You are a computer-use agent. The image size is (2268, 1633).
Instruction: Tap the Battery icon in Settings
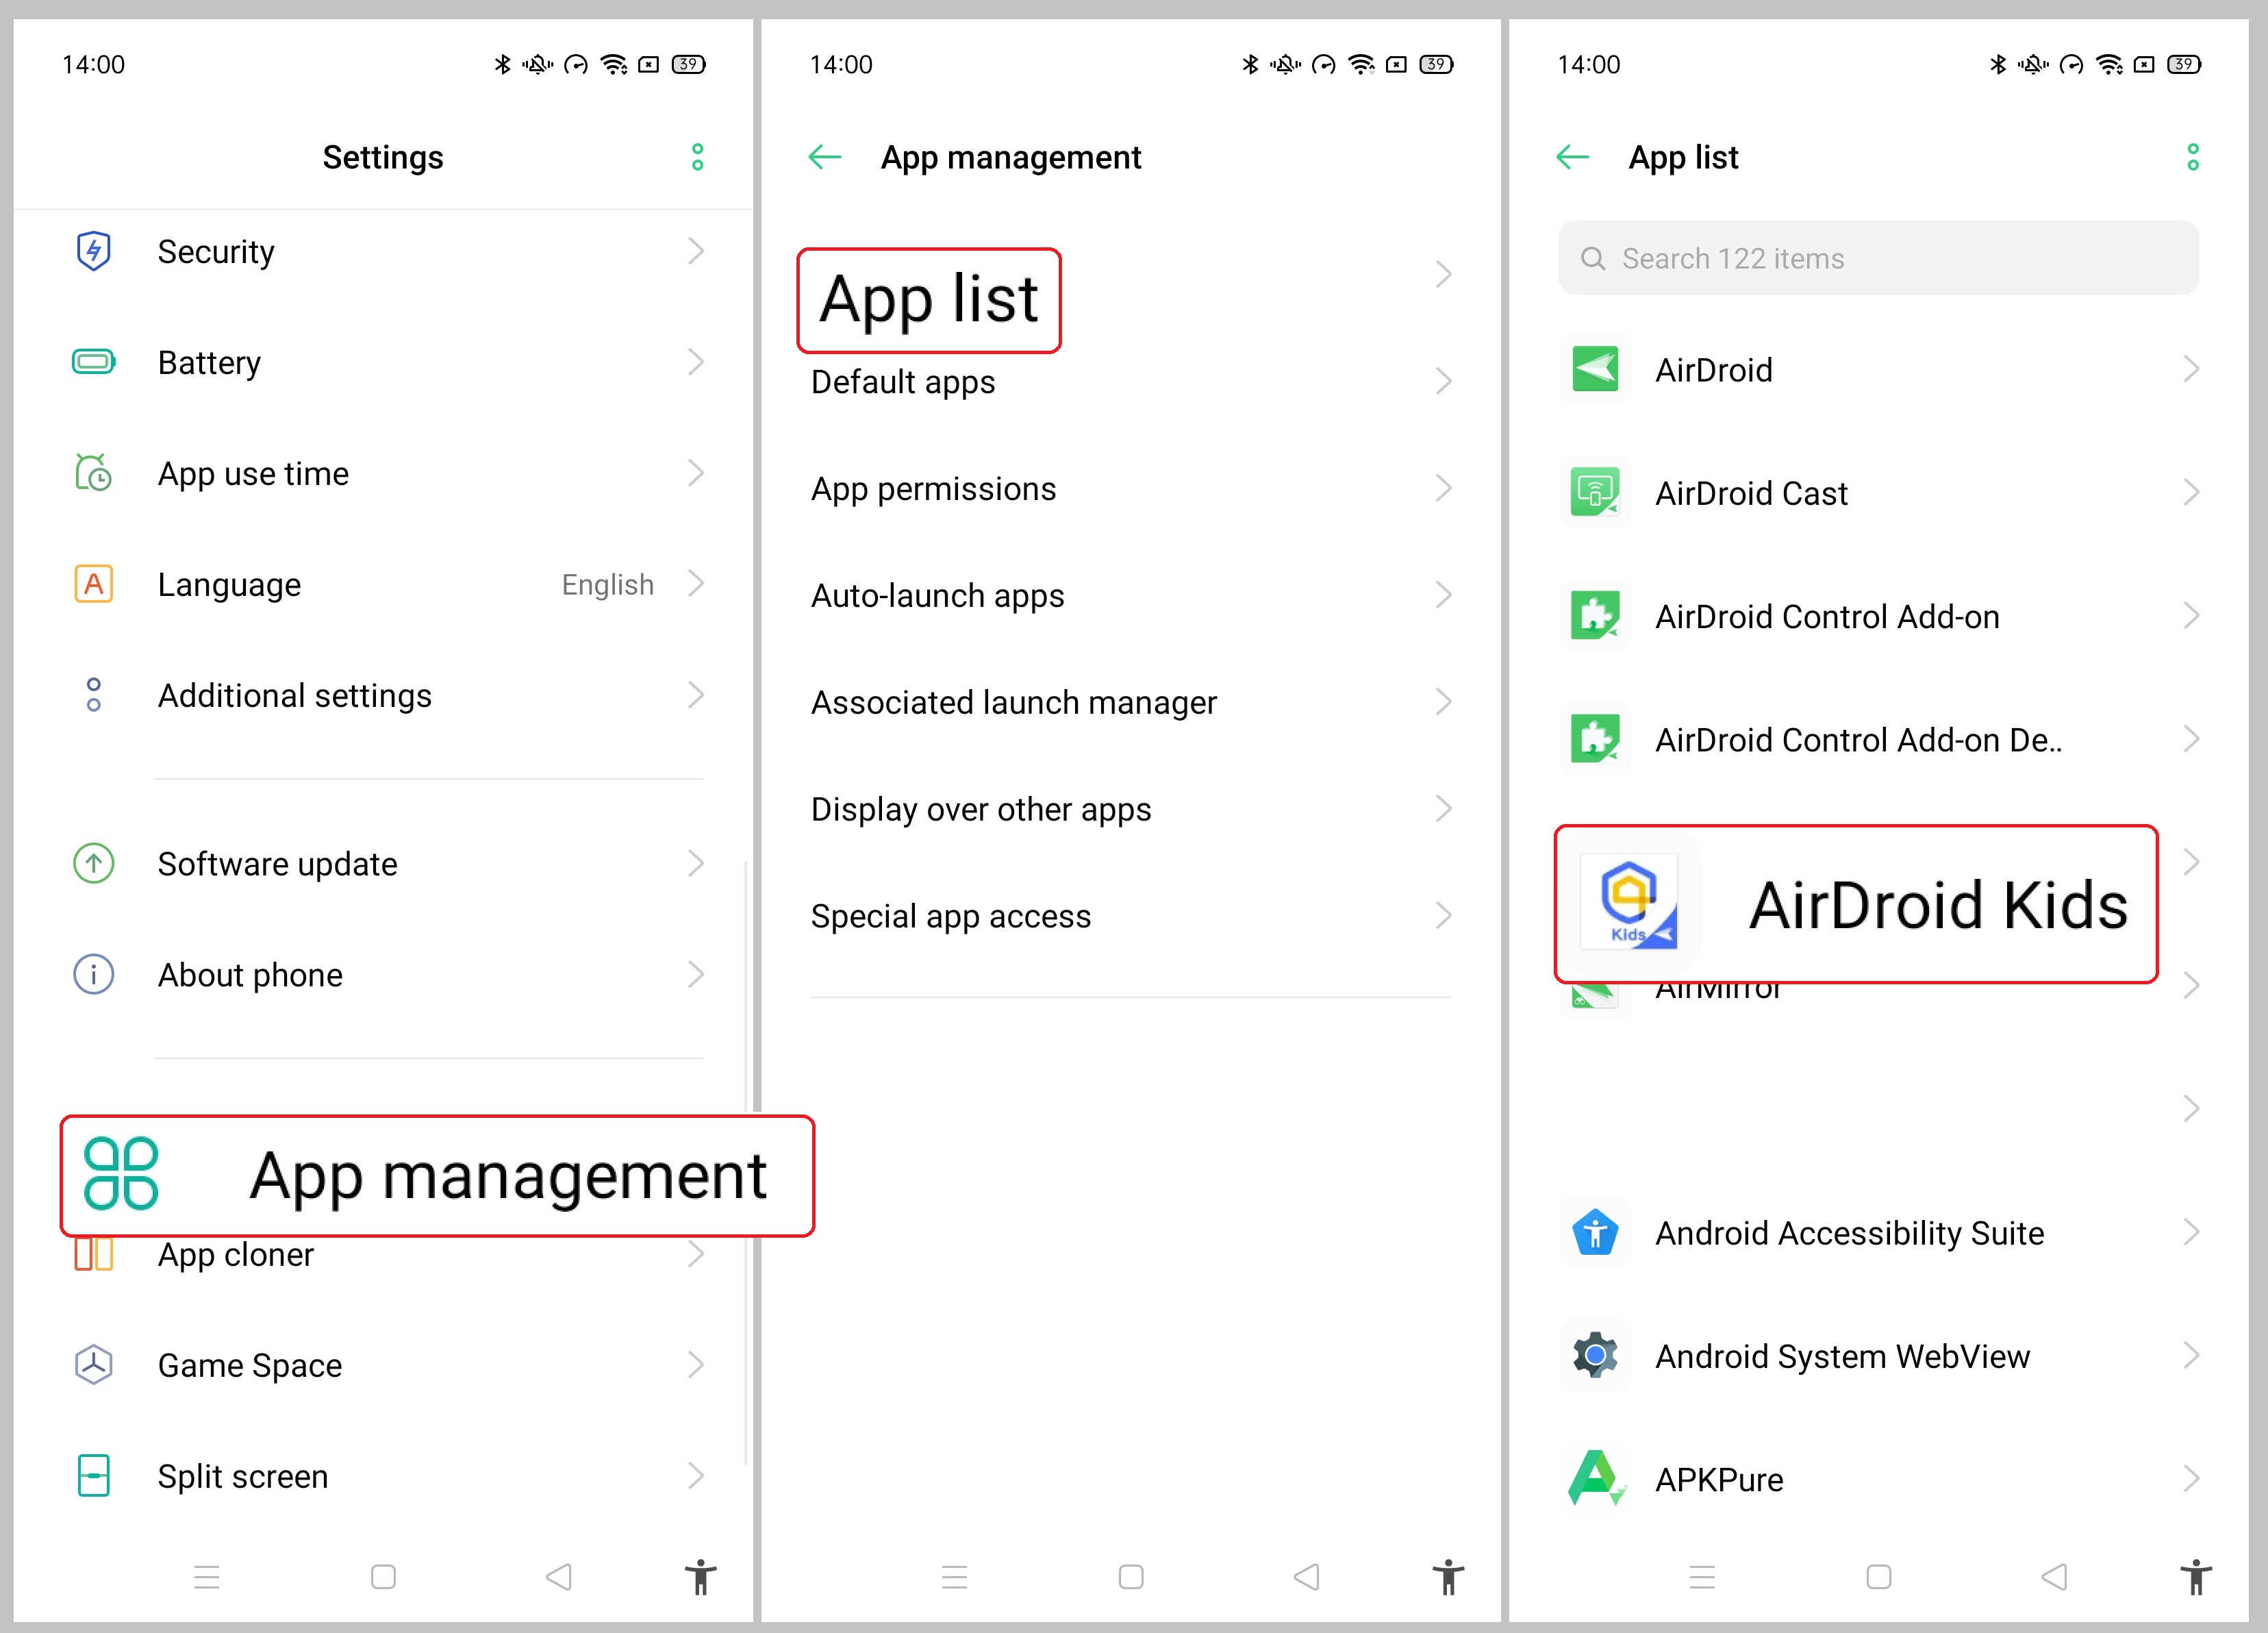point(93,362)
